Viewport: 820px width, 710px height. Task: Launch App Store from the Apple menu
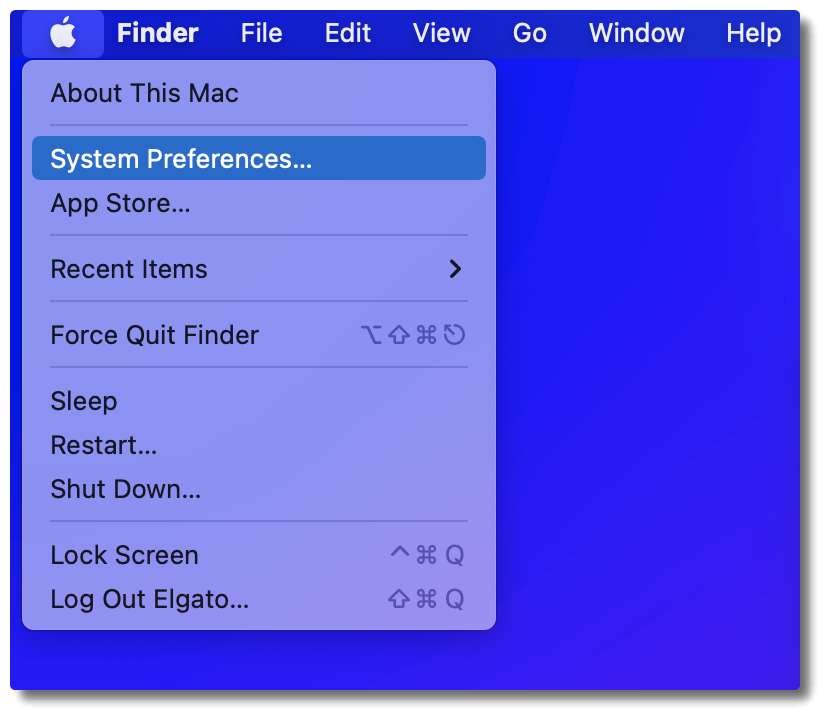pyautogui.click(x=120, y=204)
